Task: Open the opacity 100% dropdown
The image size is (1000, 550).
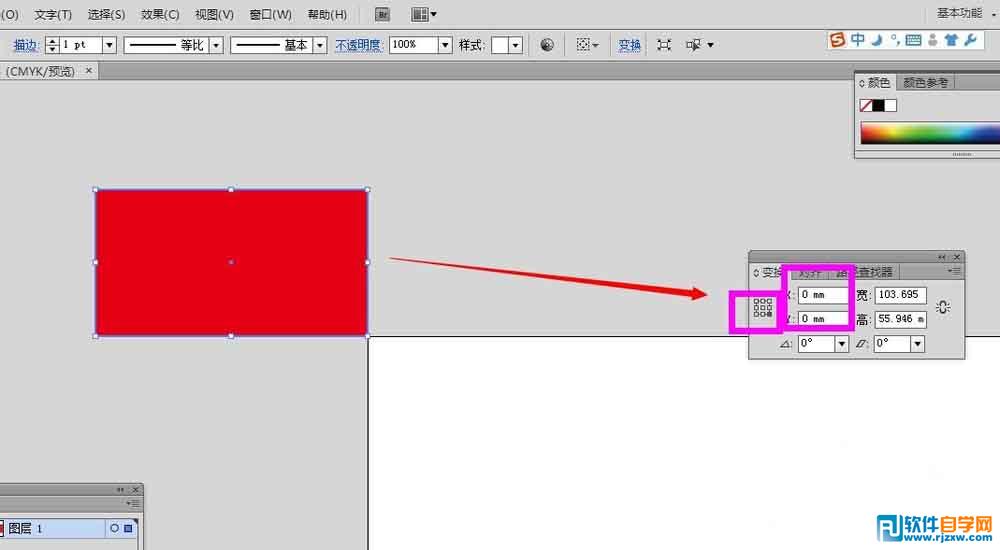Action: pyautogui.click(x=445, y=45)
